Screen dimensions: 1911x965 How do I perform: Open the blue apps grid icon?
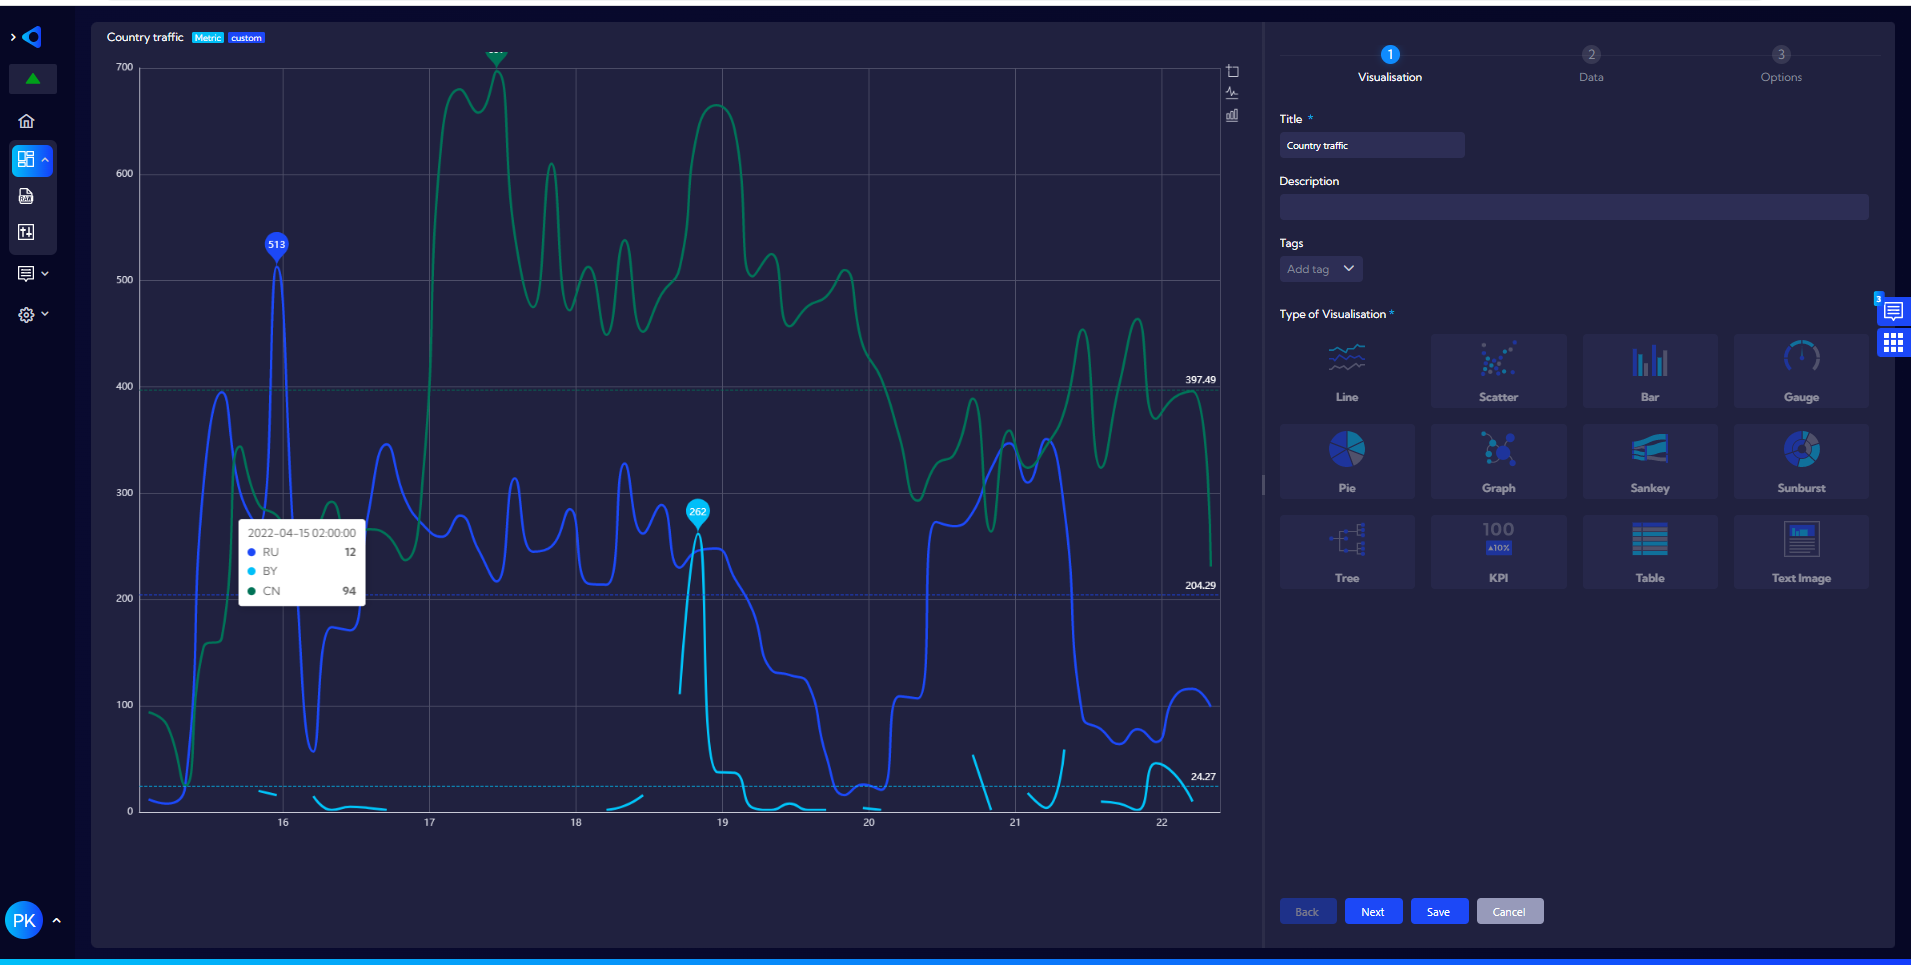[1892, 343]
